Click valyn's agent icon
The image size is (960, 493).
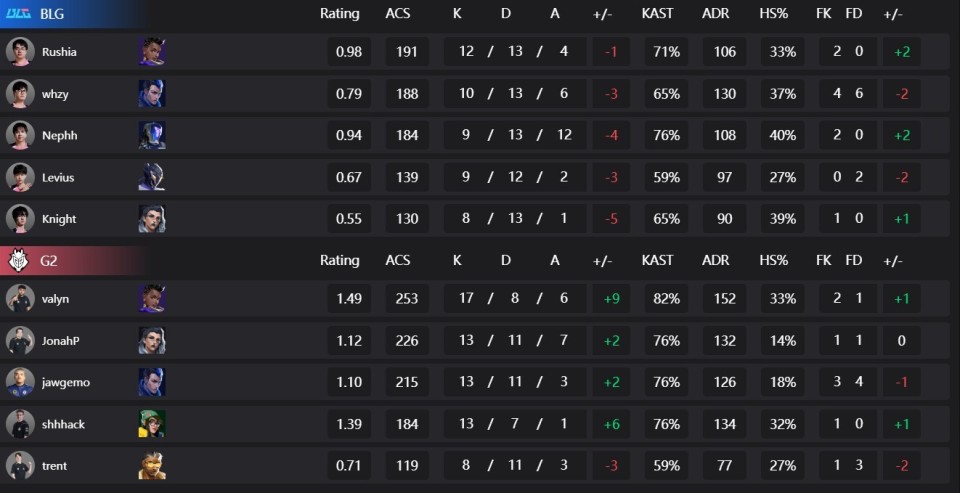pos(152,299)
